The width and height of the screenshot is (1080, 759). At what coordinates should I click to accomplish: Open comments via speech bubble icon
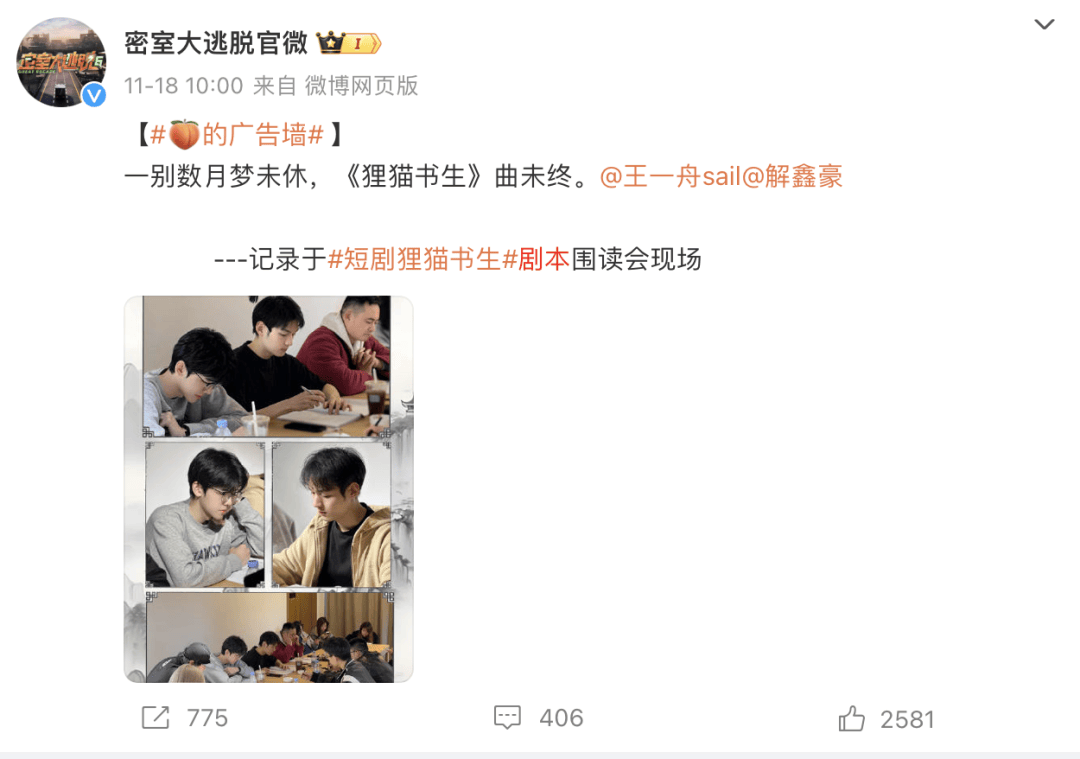tap(508, 718)
